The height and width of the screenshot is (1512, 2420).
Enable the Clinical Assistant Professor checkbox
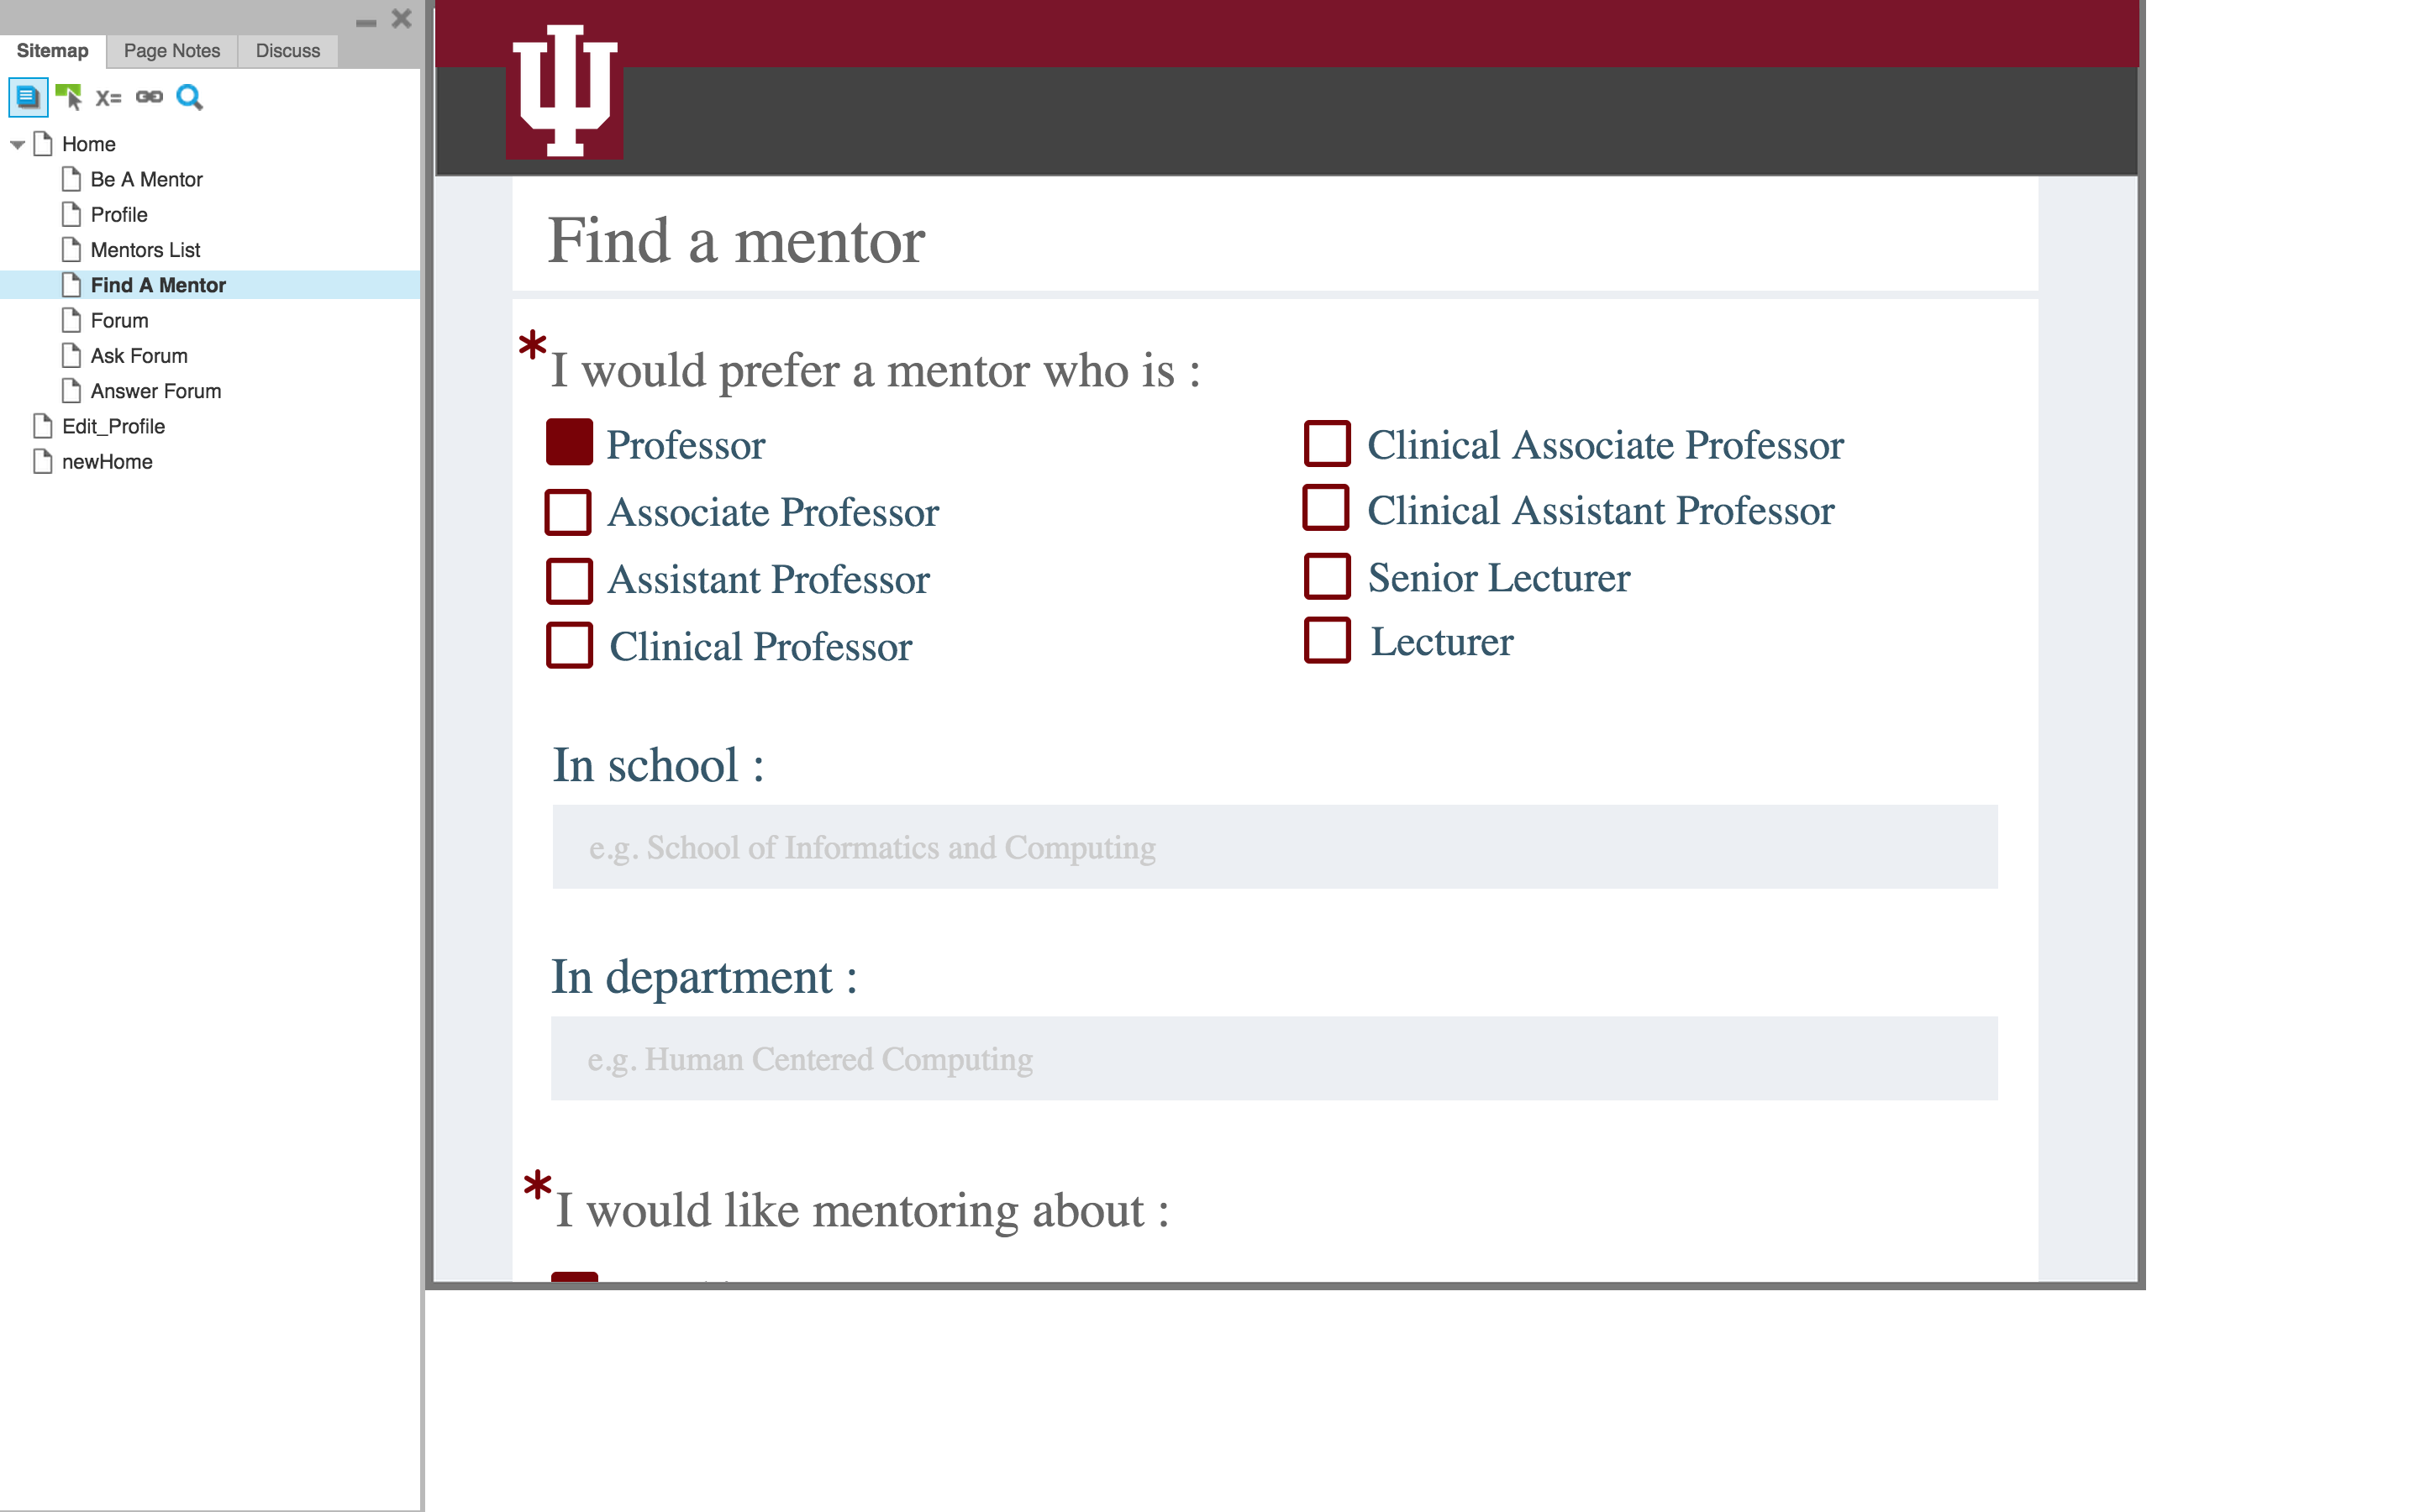point(1326,508)
